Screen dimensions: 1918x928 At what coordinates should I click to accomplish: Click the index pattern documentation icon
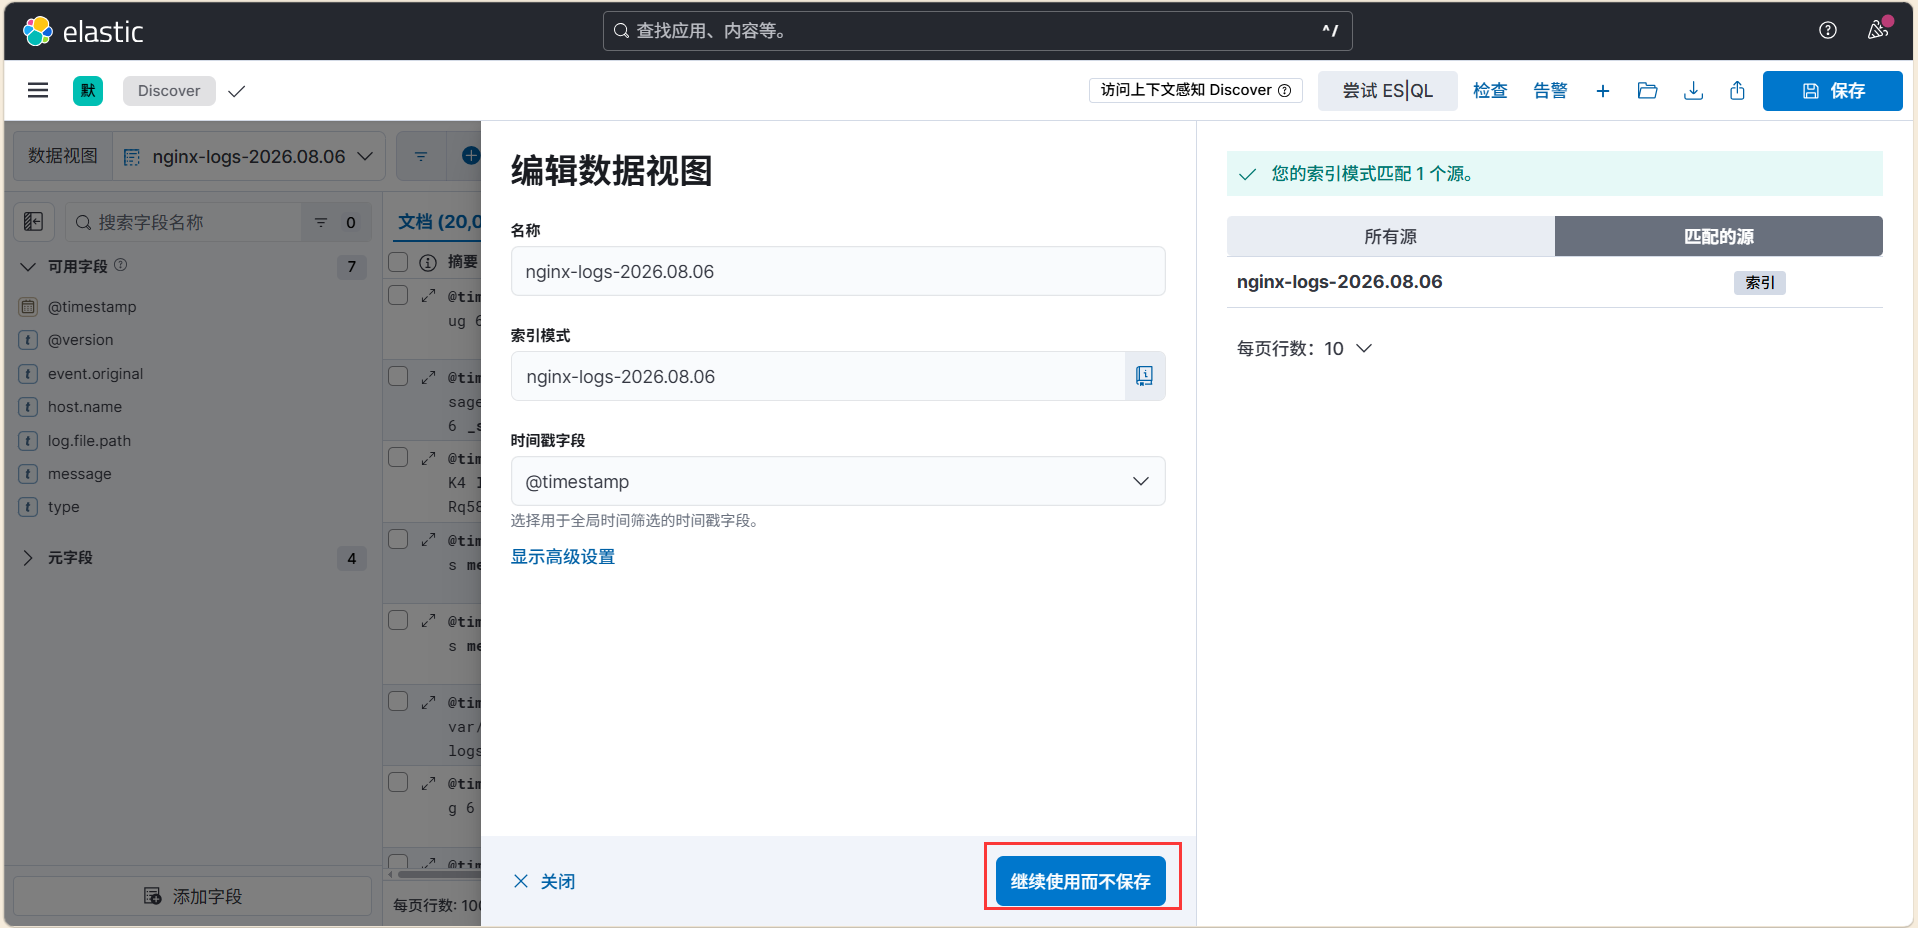(1145, 376)
